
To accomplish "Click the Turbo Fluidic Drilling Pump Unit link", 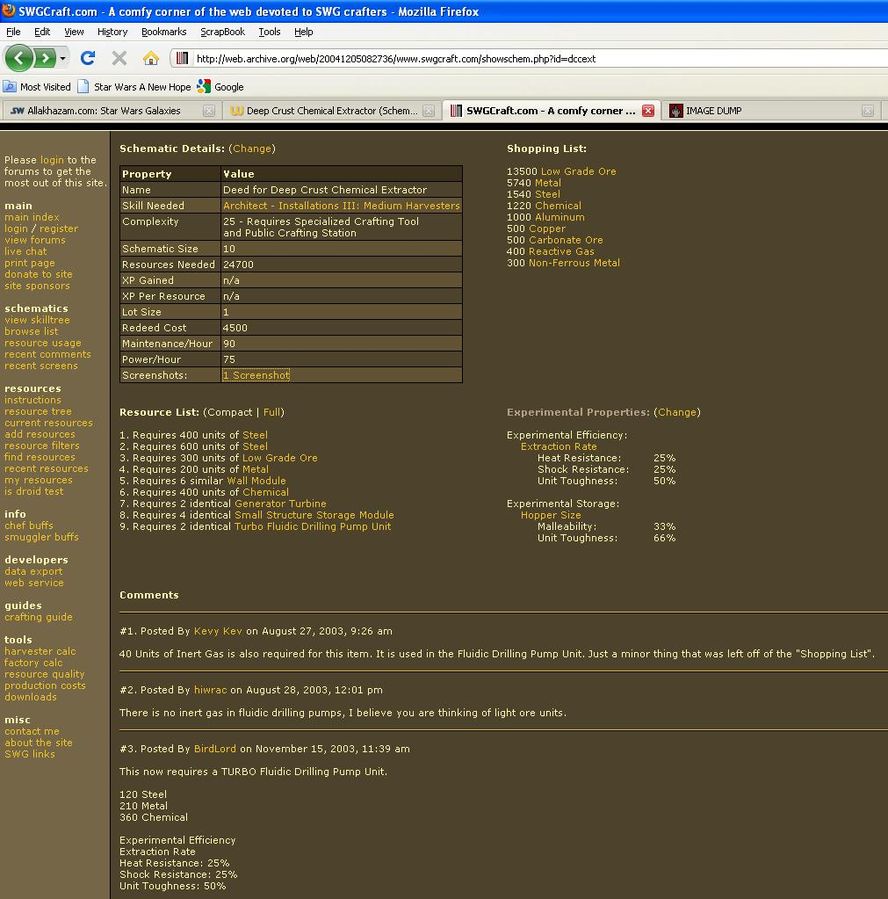I will pyautogui.click(x=312, y=527).
